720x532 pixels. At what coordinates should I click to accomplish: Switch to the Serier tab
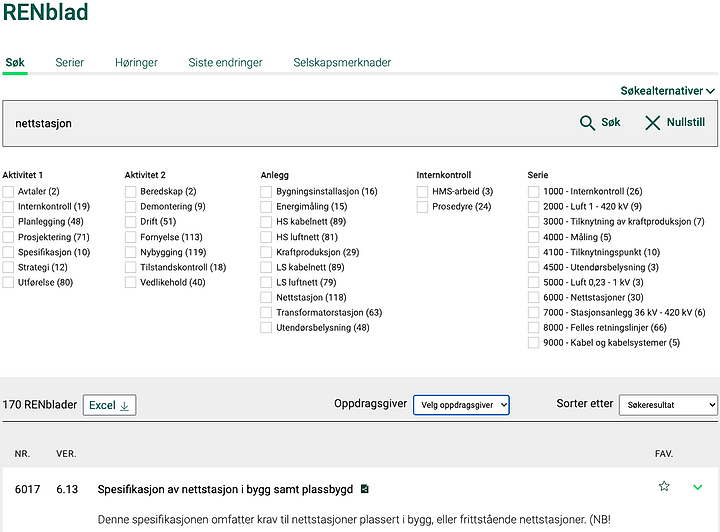tap(69, 62)
